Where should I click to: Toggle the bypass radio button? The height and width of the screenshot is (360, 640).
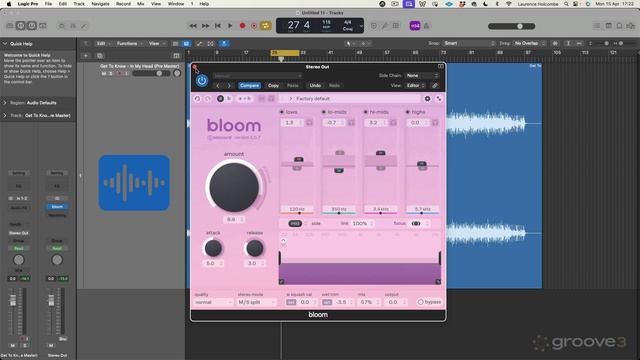point(420,302)
